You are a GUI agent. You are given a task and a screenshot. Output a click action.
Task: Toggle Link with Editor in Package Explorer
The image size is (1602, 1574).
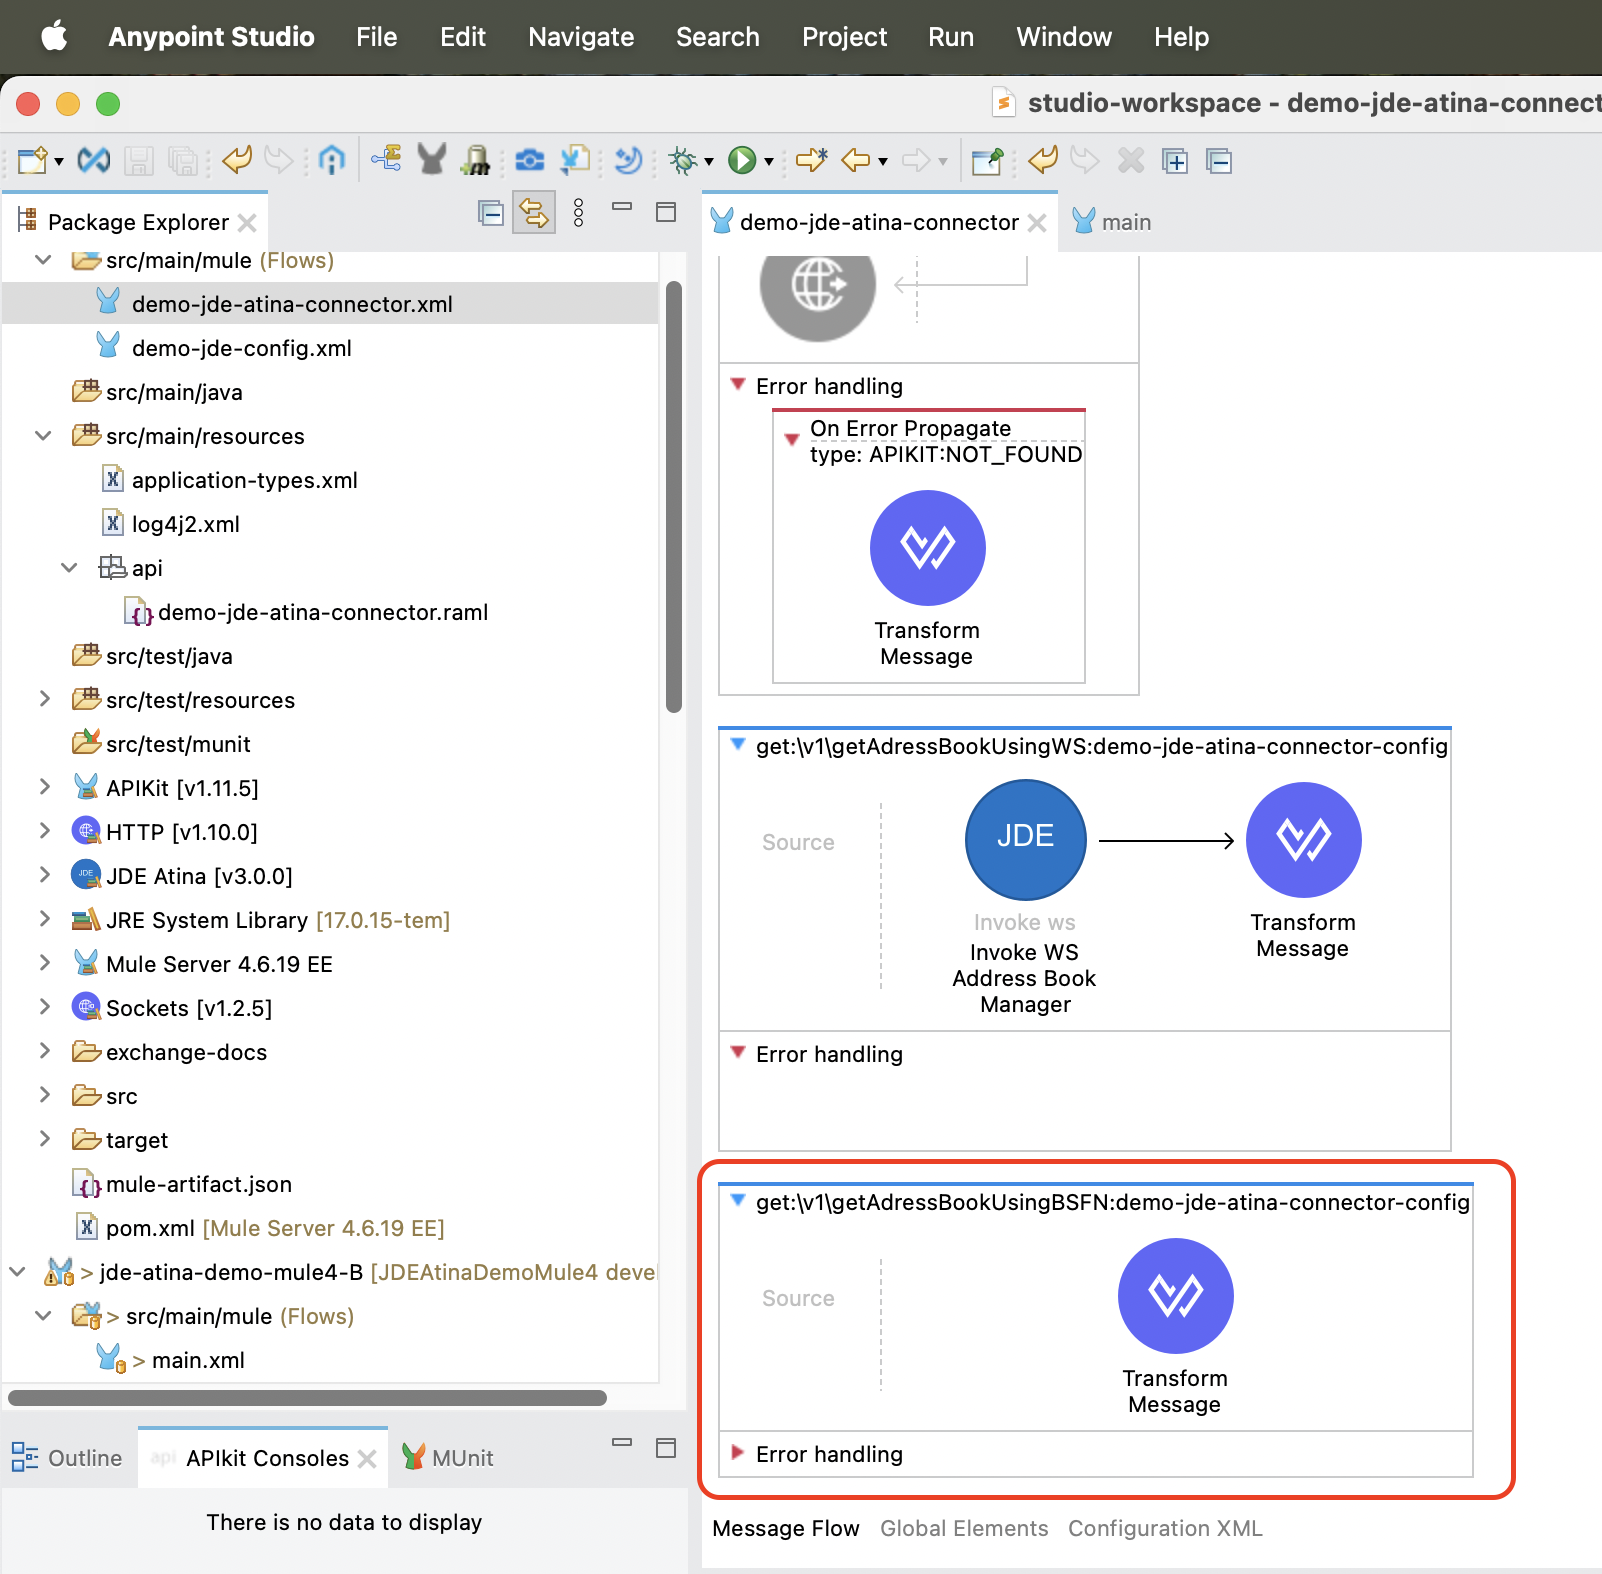coord(534,213)
